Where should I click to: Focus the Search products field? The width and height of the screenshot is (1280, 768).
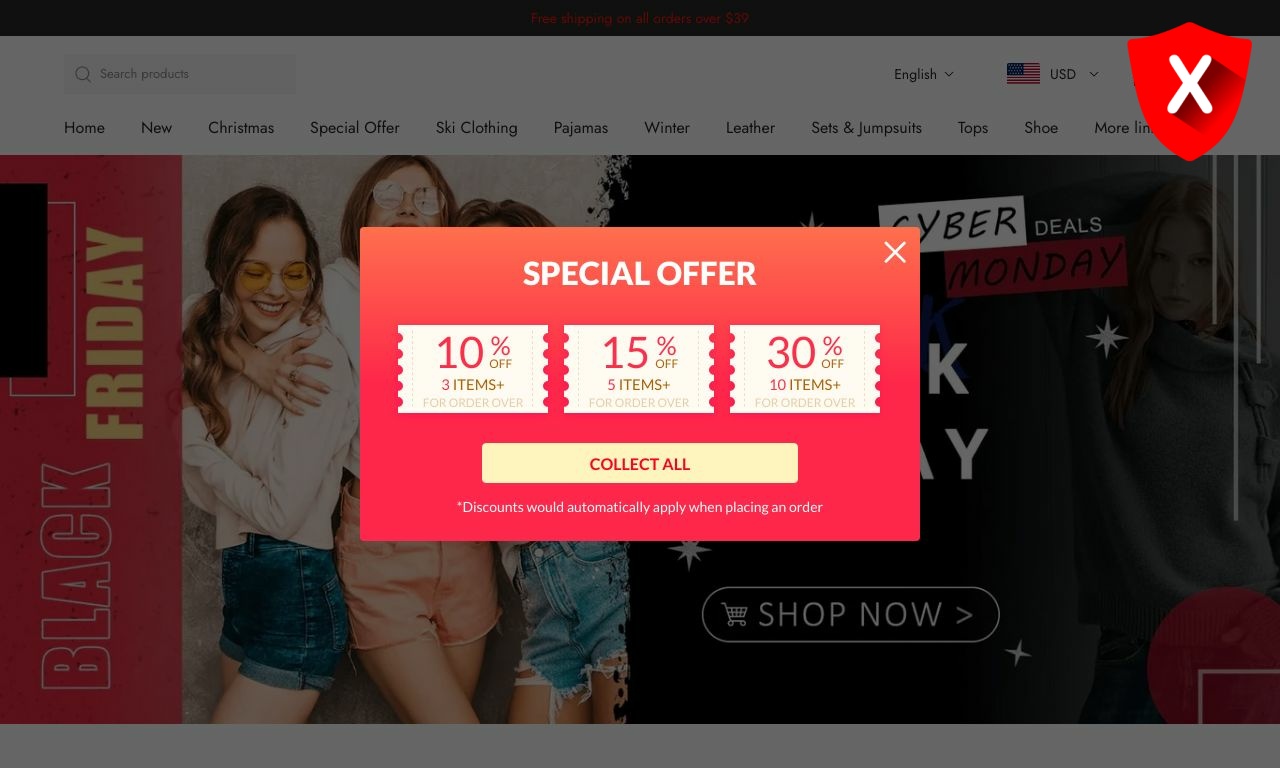tap(180, 74)
